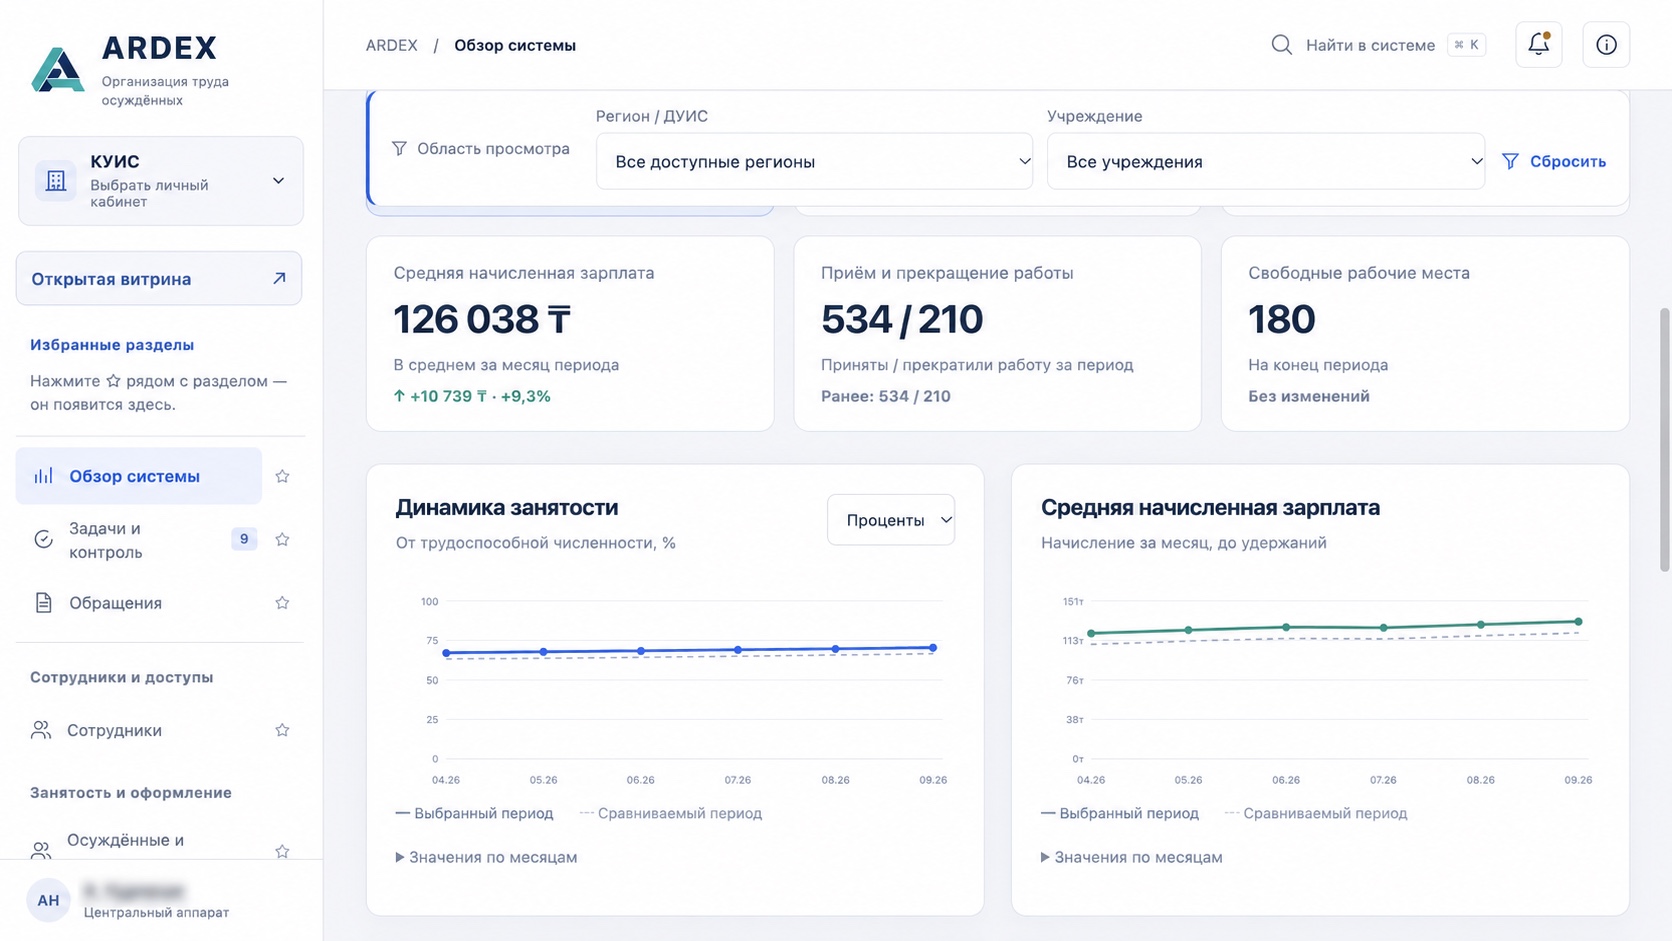This screenshot has width=1672, height=941.
Task: Click the Область просмотра filter icon
Action: pos(399,148)
